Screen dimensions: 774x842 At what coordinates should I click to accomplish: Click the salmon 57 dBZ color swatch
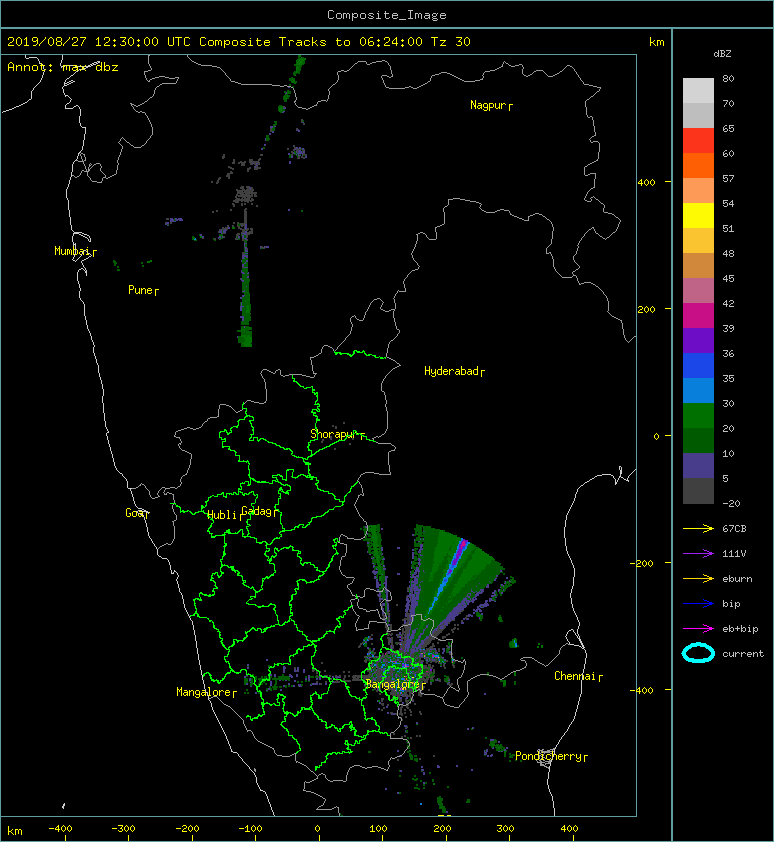(x=698, y=191)
